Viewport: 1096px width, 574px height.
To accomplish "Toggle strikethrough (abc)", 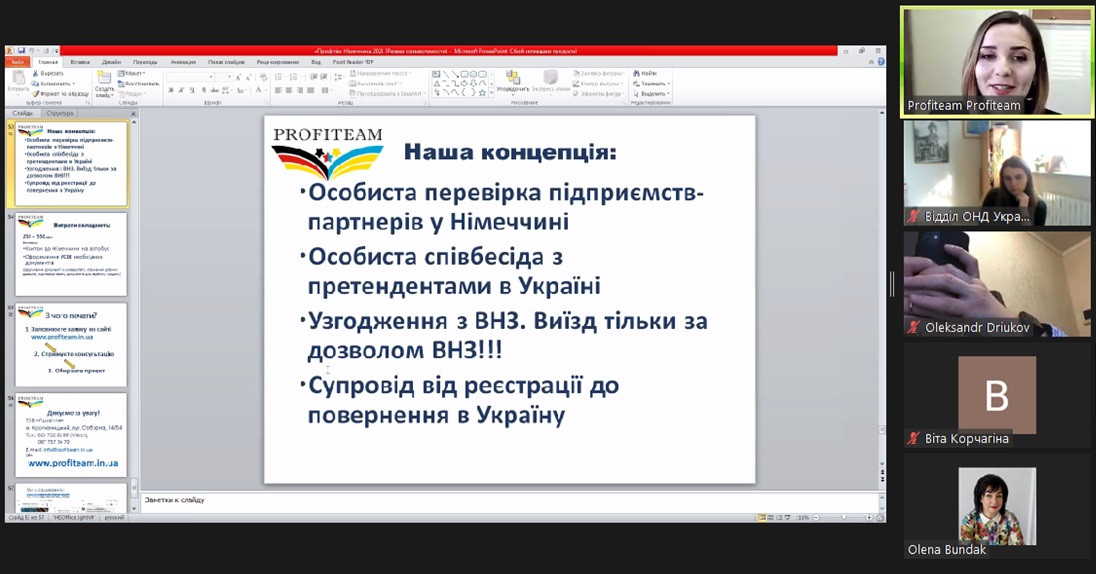I will click(214, 90).
